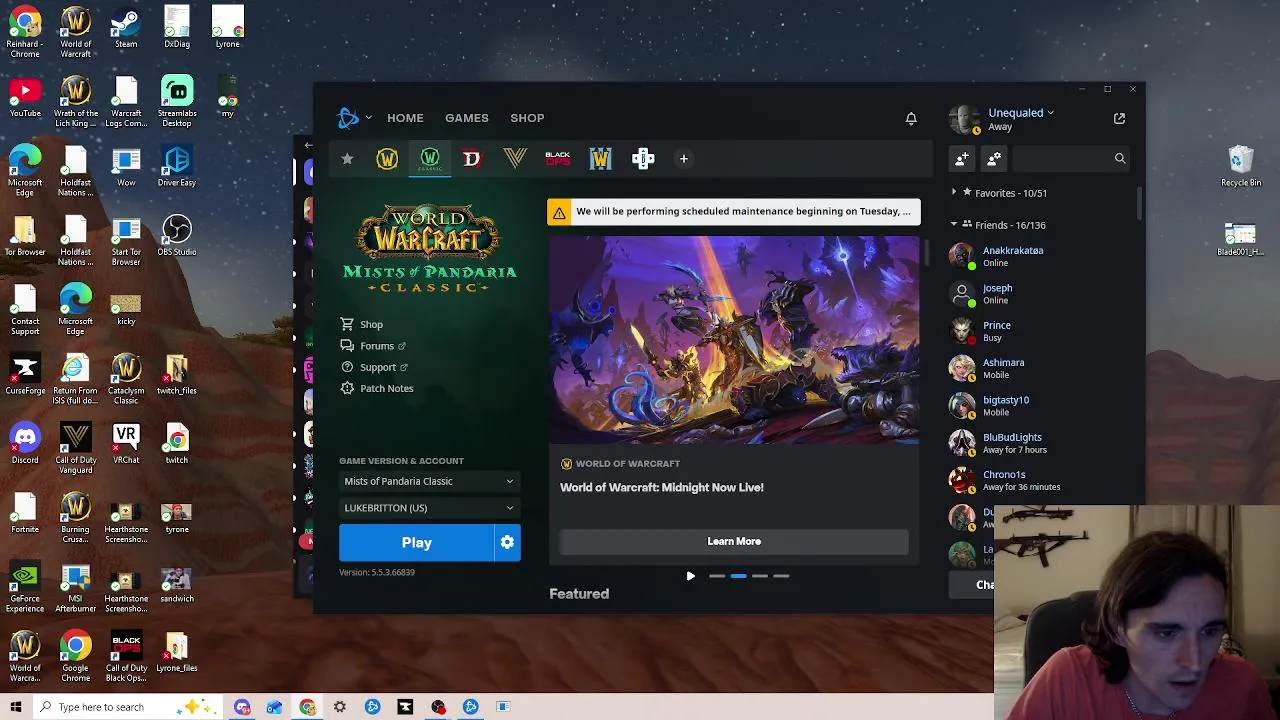The height and width of the screenshot is (720, 1280).
Task: Click the Windows Start button
Action: click(x=16, y=707)
